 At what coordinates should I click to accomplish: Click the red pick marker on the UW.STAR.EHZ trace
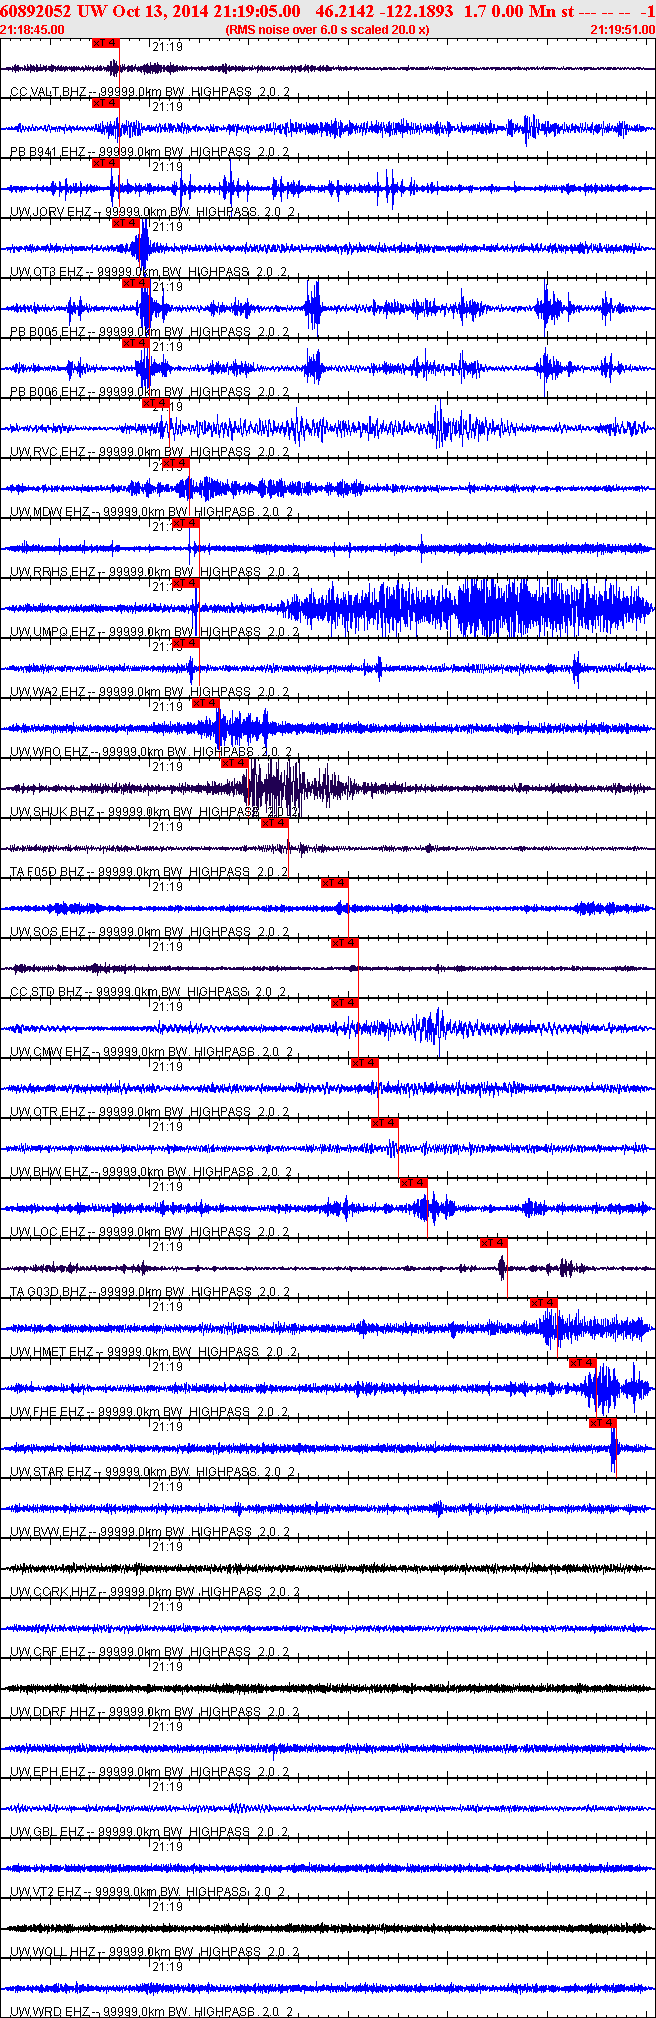[x=603, y=1423]
